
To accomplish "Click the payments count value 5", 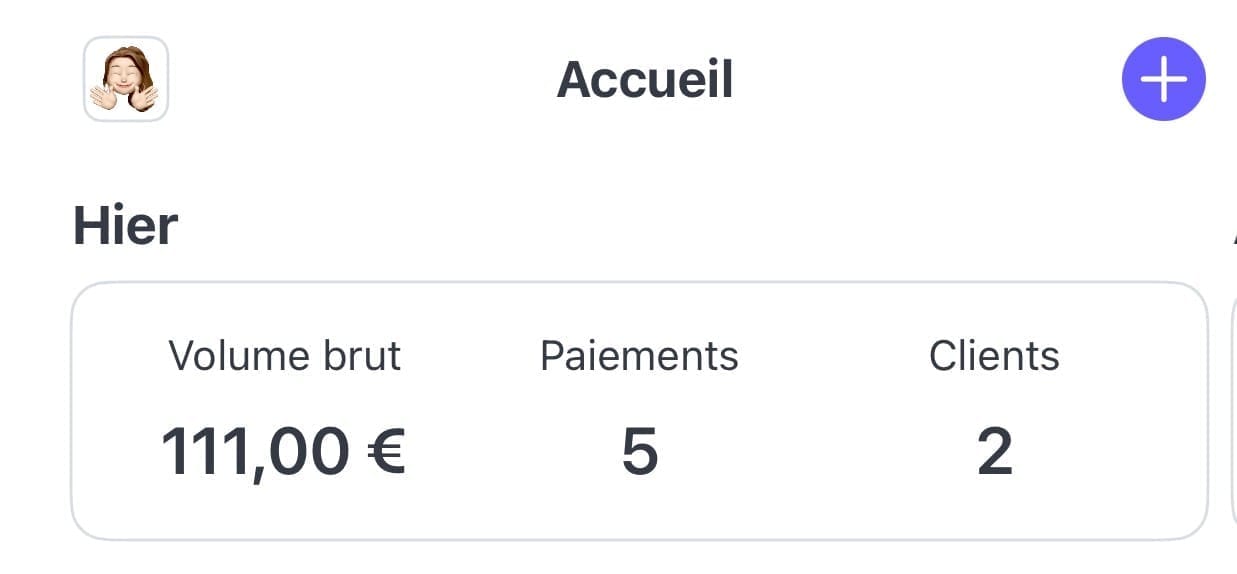I will point(640,452).
